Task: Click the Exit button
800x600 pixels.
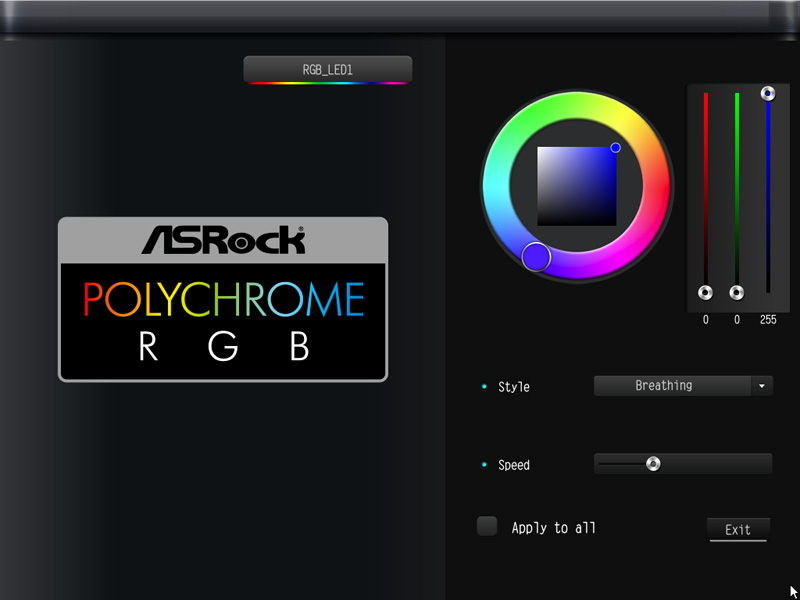Action: click(x=738, y=530)
